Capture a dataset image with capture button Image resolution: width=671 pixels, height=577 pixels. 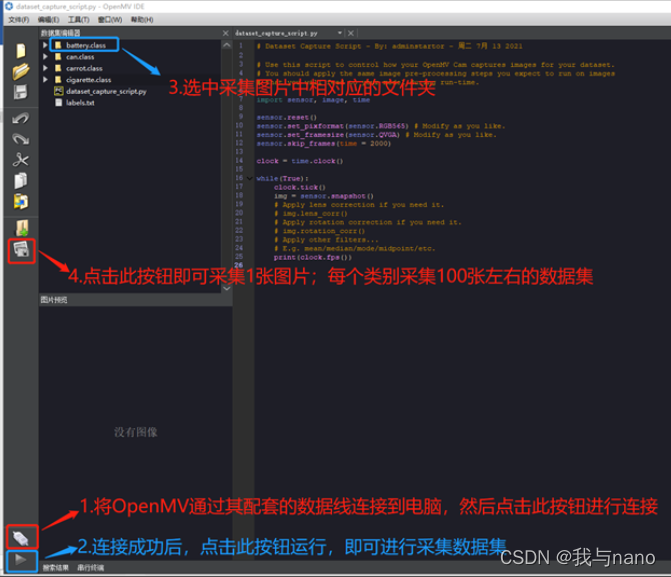[x=22, y=250]
